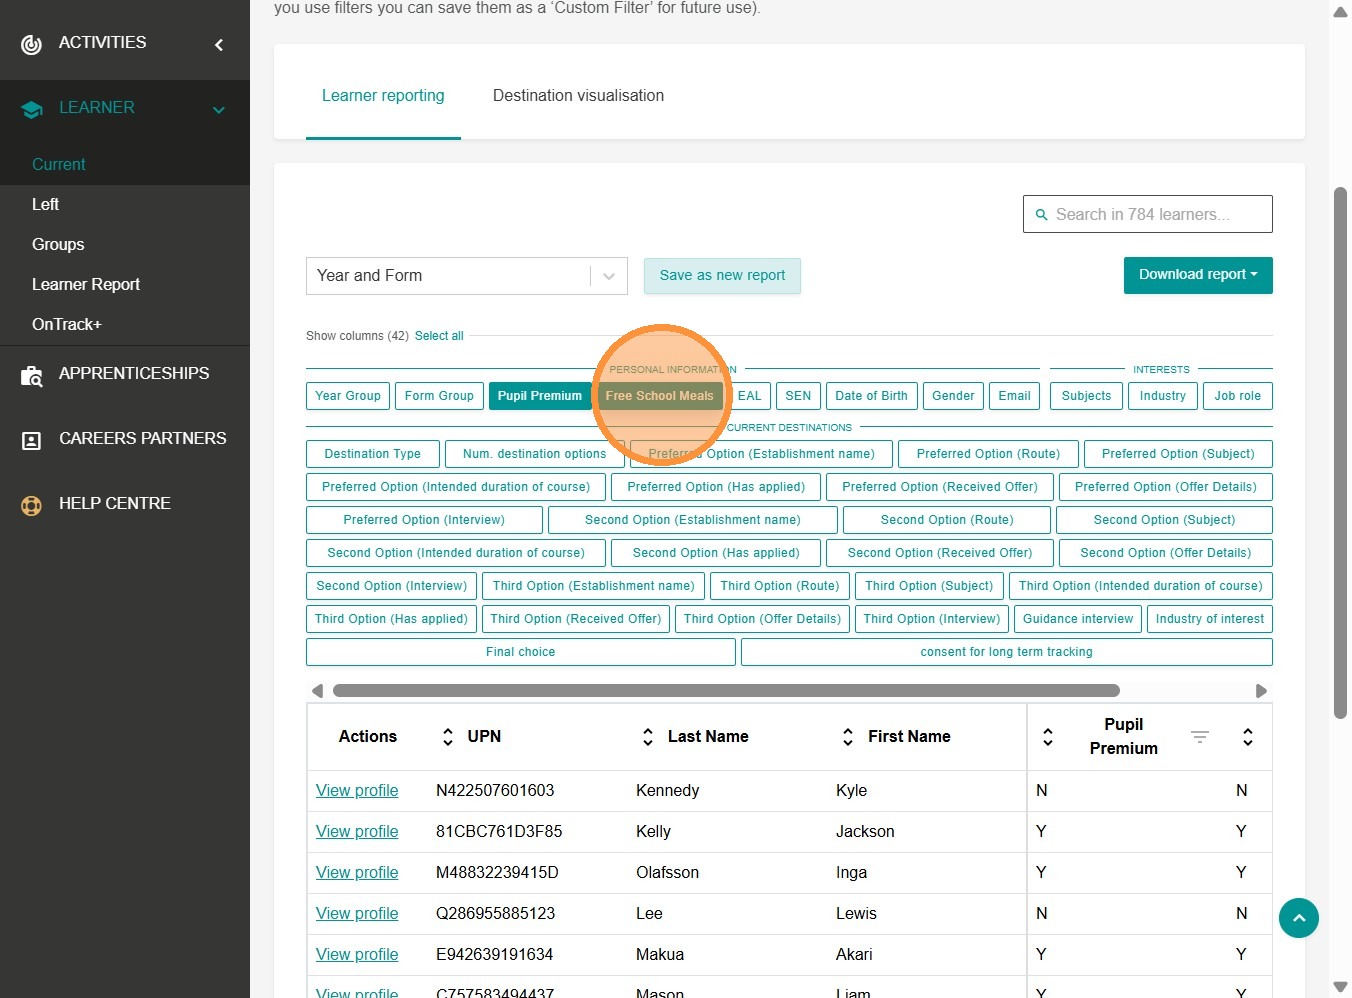
Task: Click the magnifier icon in the search box
Action: (x=1041, y=214)
